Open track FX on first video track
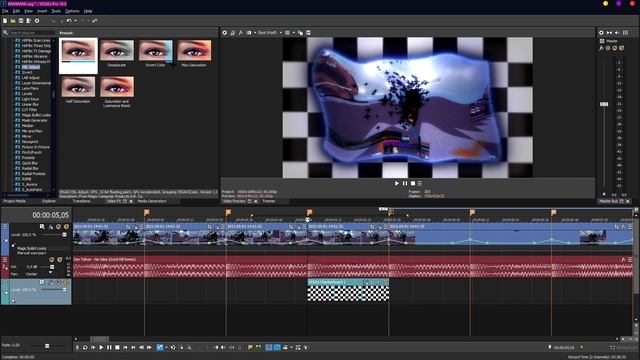Image resolution: width=640 pixels, height=360 pixels. pos(51,227)
